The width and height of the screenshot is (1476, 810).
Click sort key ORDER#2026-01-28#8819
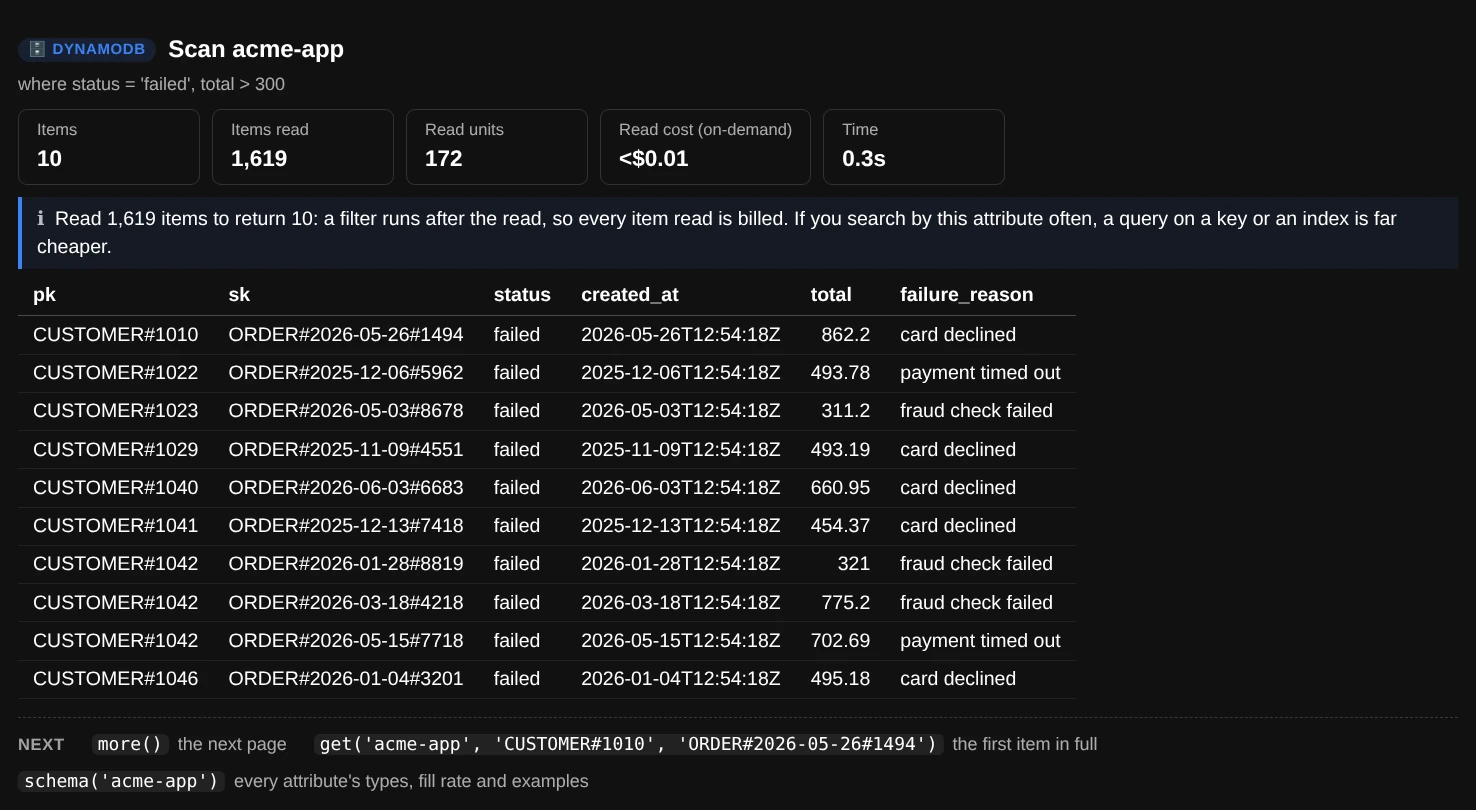[x=346, y=564]
